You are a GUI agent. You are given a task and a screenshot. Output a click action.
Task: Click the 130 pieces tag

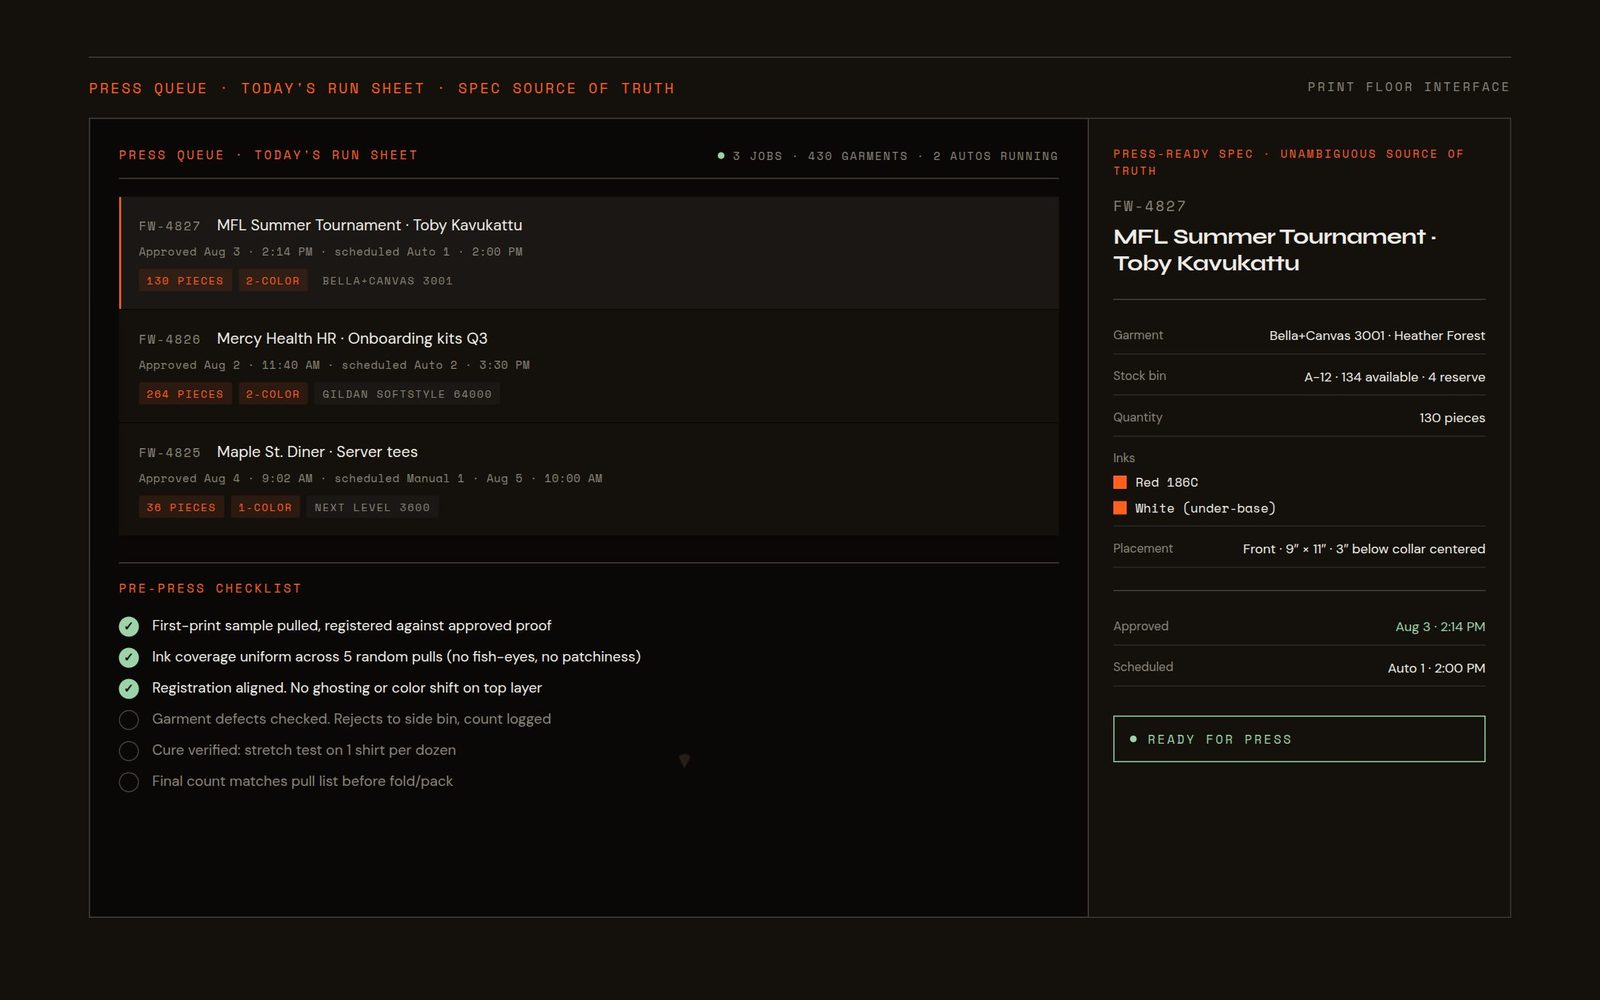(185, 281)
